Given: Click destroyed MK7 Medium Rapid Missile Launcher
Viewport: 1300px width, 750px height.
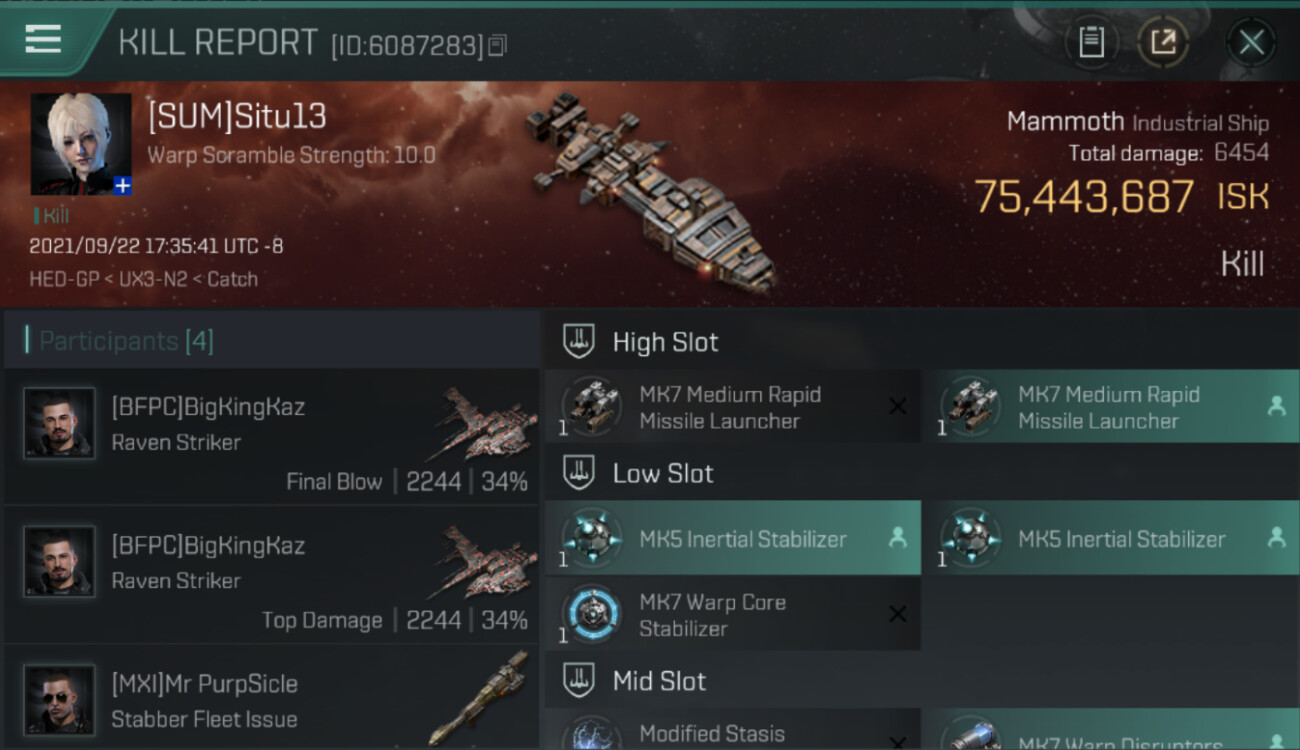Looking at the screenshot, I should [732, 407].
